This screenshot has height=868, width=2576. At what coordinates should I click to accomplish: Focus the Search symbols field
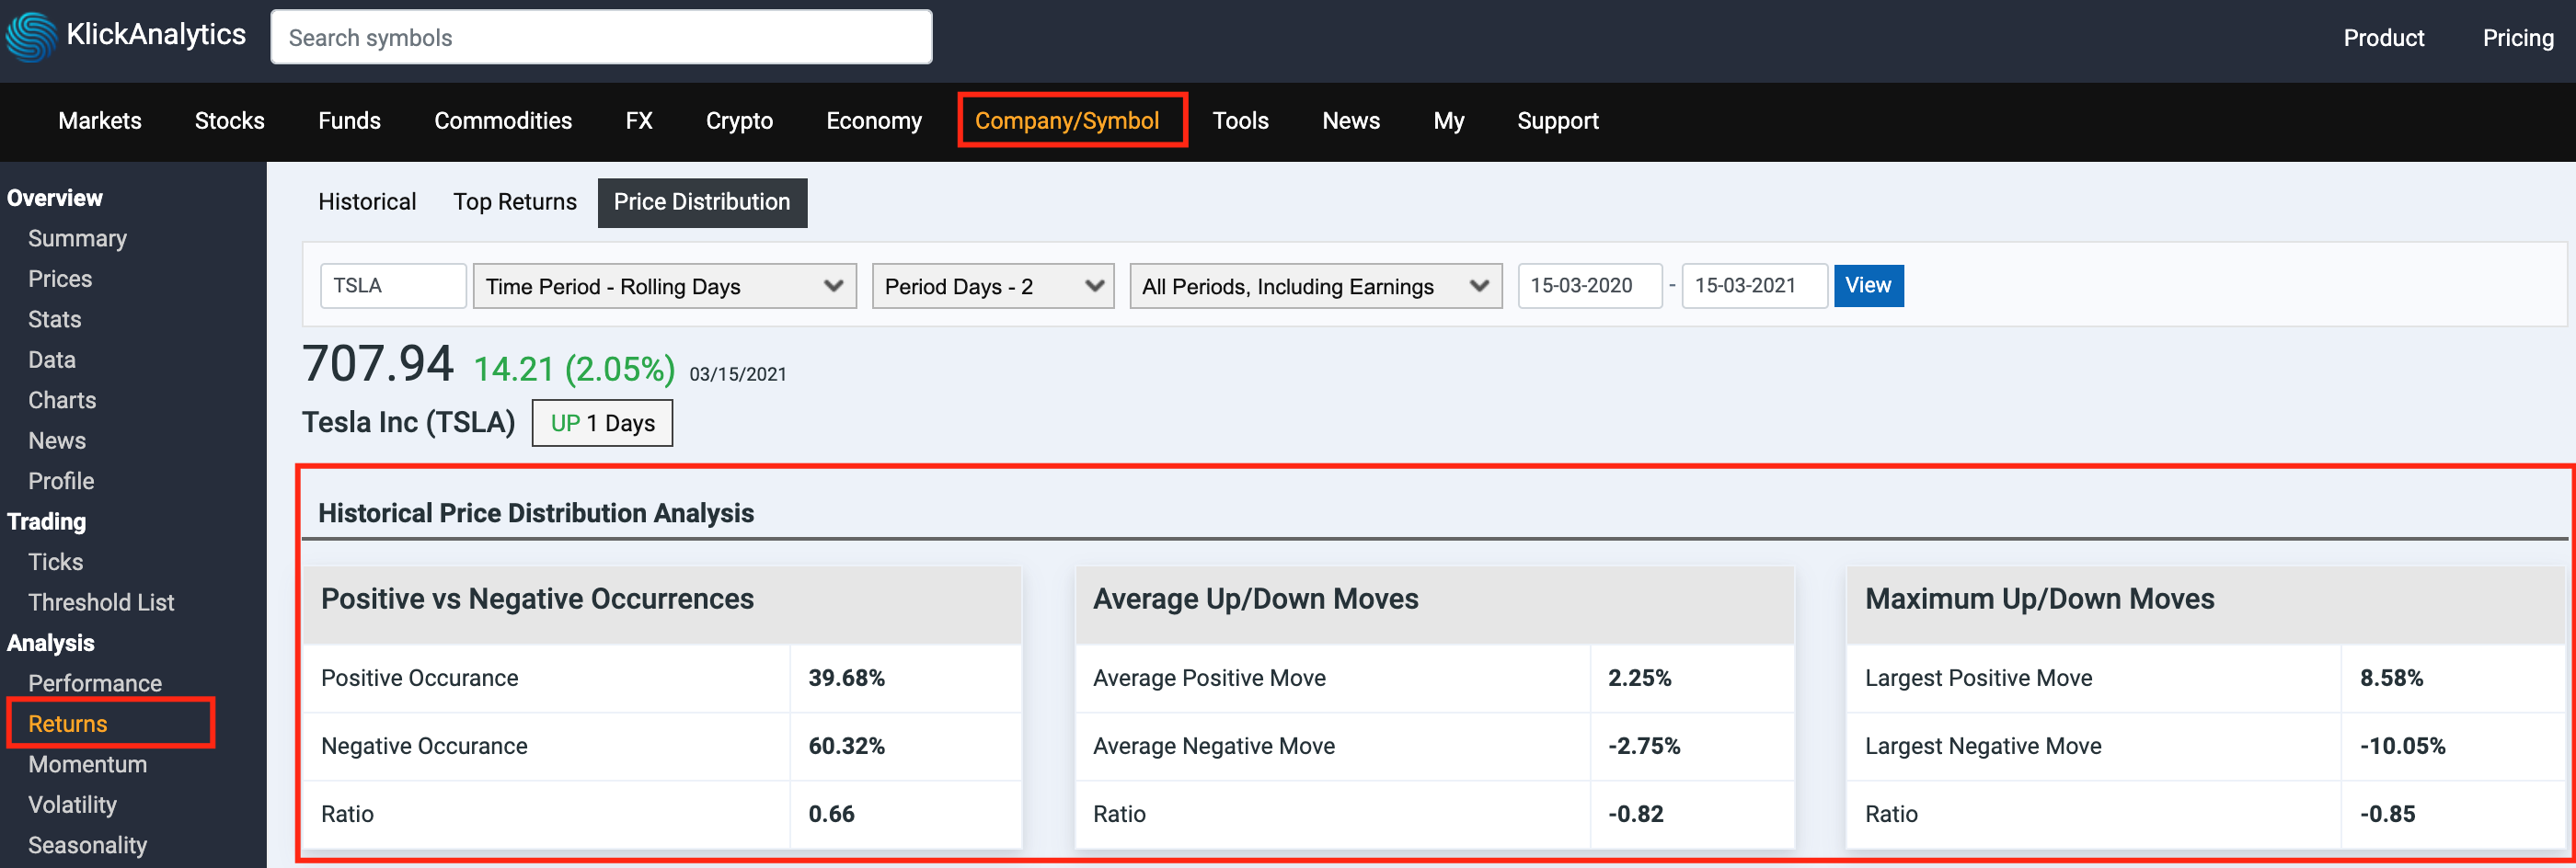601,37
